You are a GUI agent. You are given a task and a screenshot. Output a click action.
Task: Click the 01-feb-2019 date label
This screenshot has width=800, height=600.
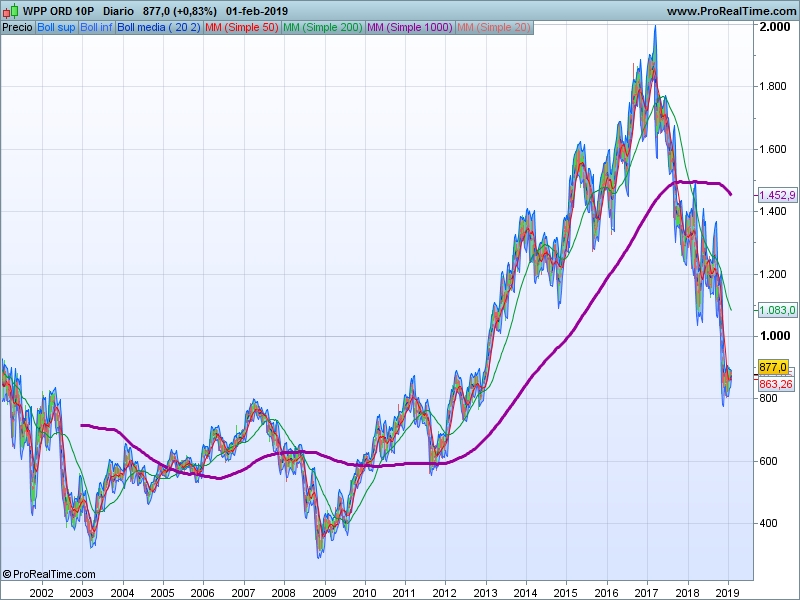pyautogui.click(x=257, y=11)
